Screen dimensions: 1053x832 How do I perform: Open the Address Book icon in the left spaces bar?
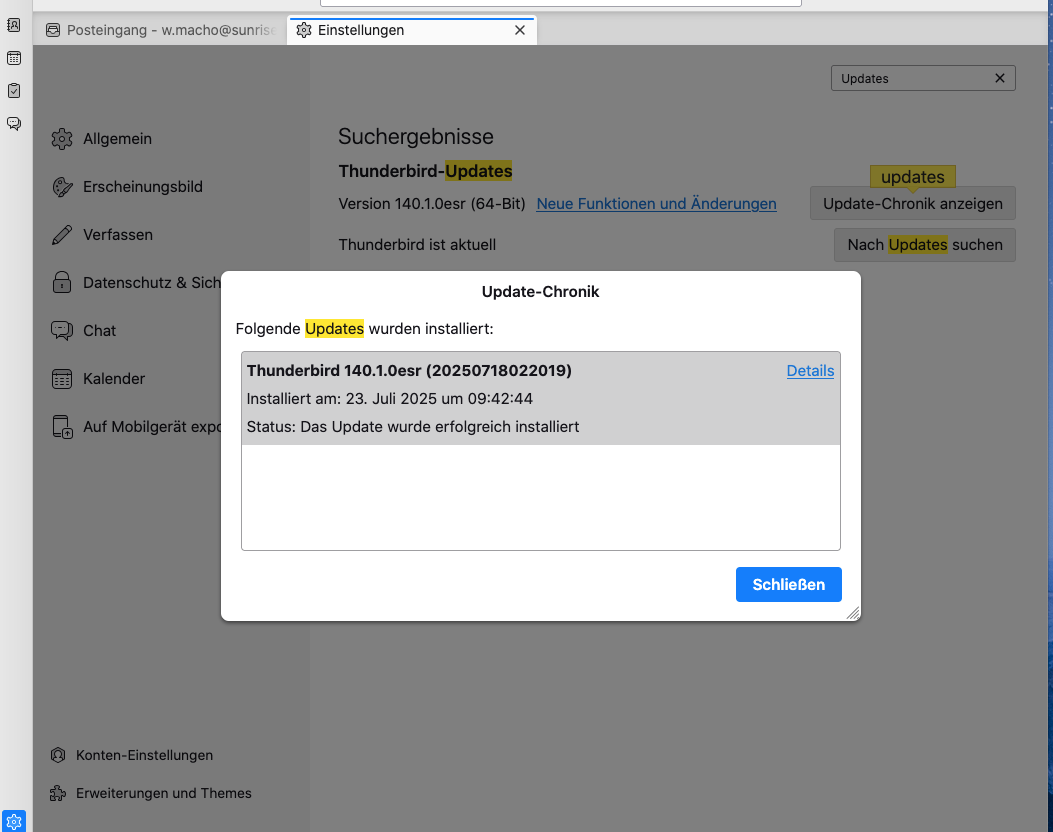pyautogui.click(x=14, y=25)
